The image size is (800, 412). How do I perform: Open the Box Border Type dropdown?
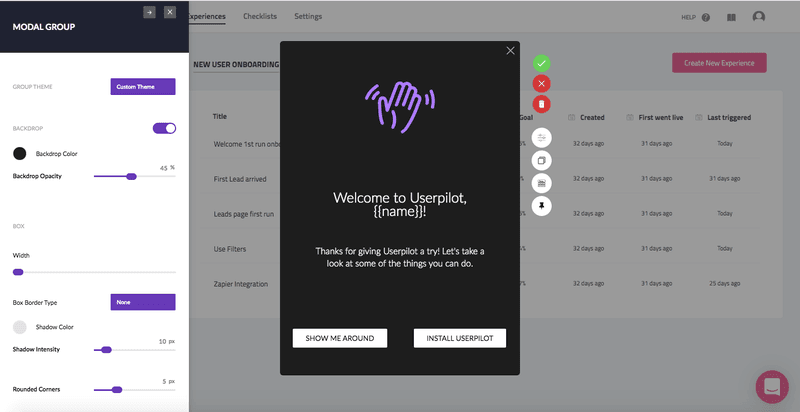[x=143, y=302]
